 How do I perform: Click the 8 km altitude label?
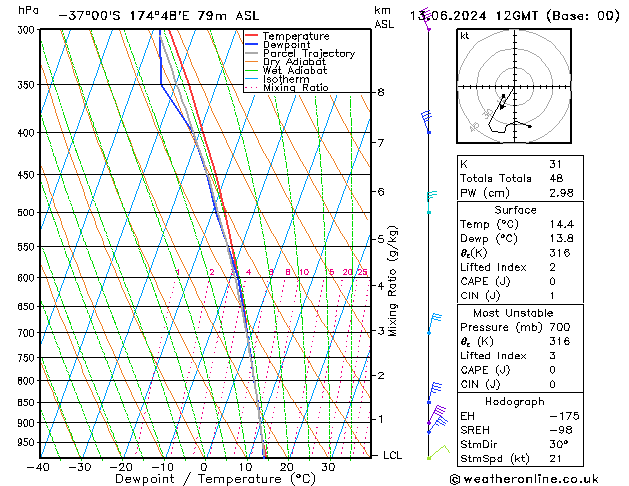[381, 92]
